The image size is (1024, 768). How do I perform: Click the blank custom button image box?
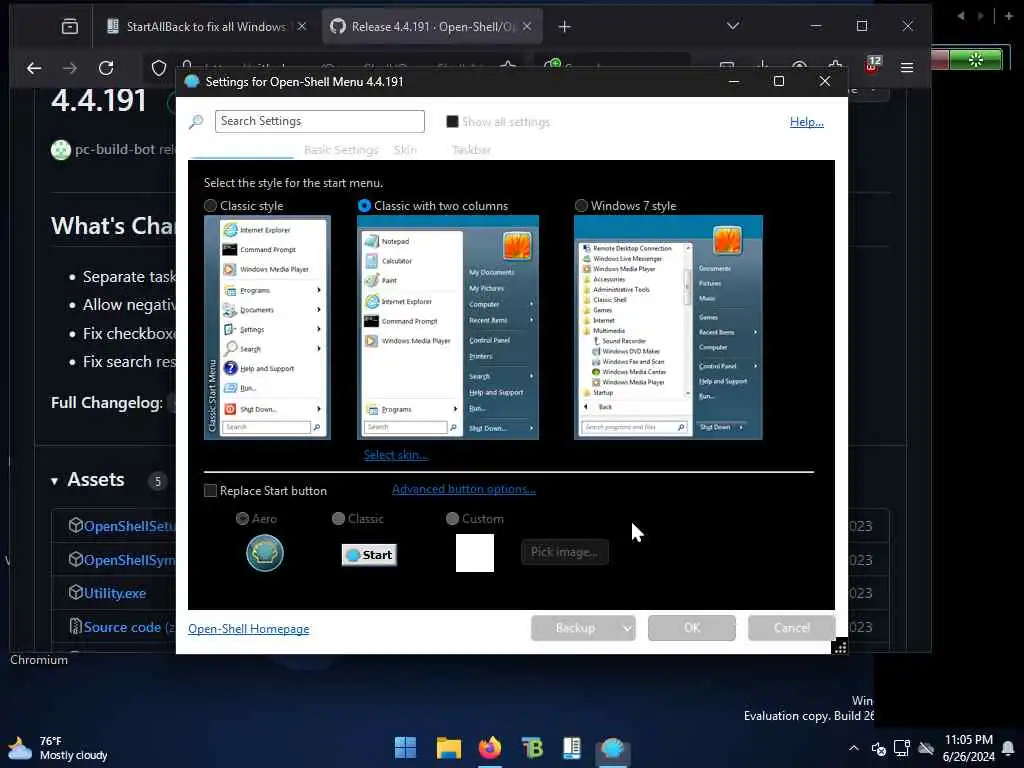475,552
